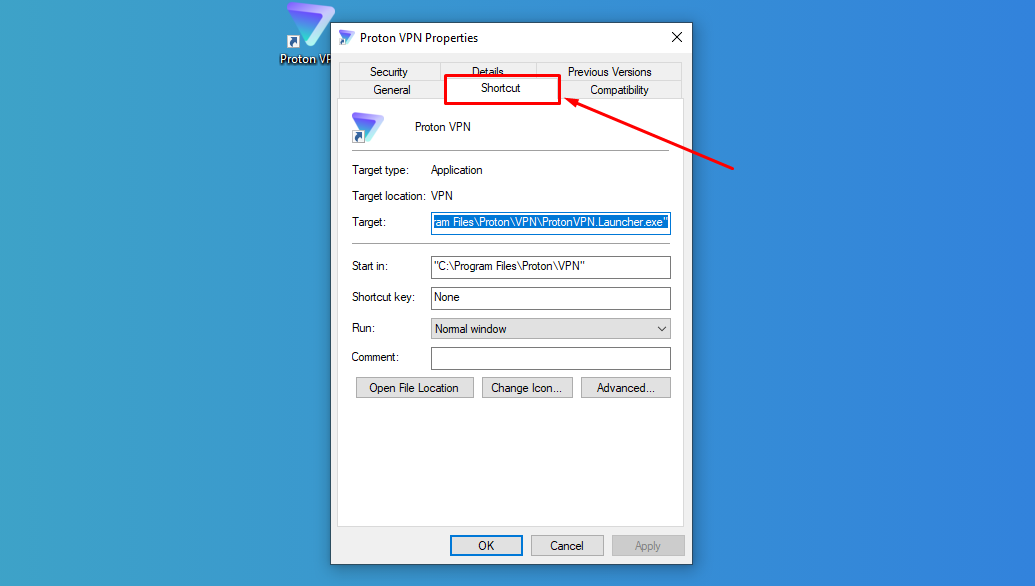Click in the Comment field
This screenshot has width=1035, height=586.
coord(551,358)
